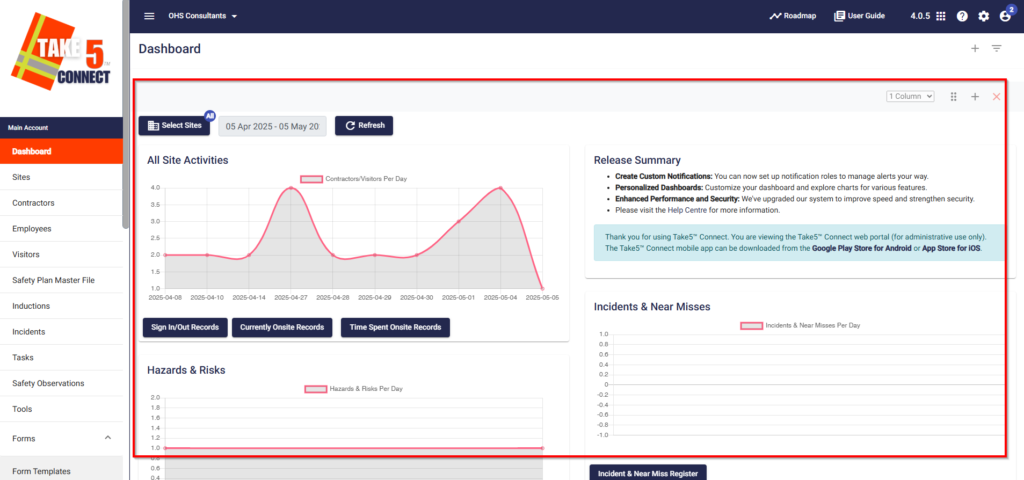Open Time Spent Onsite Records
The width and height of the screenshot is (1024, 480).
[395, 327]
